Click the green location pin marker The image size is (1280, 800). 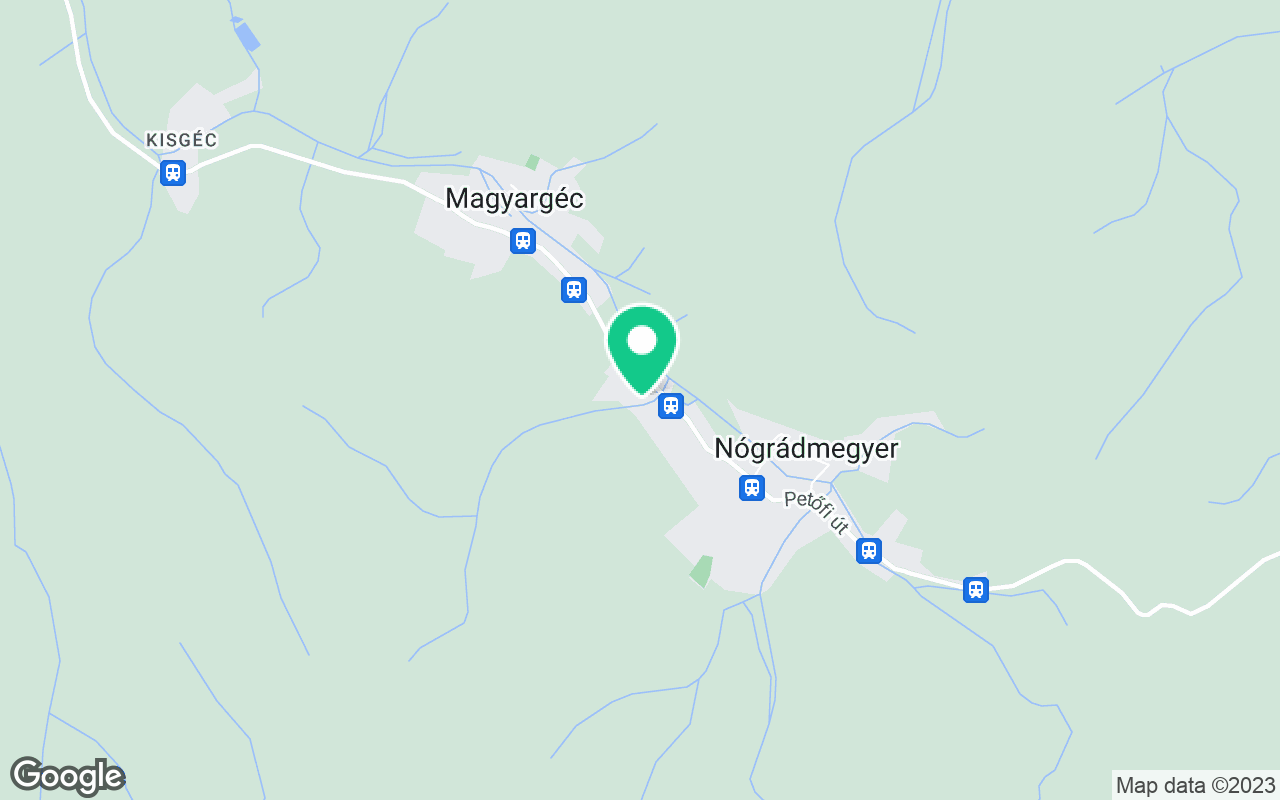(642, 350)
